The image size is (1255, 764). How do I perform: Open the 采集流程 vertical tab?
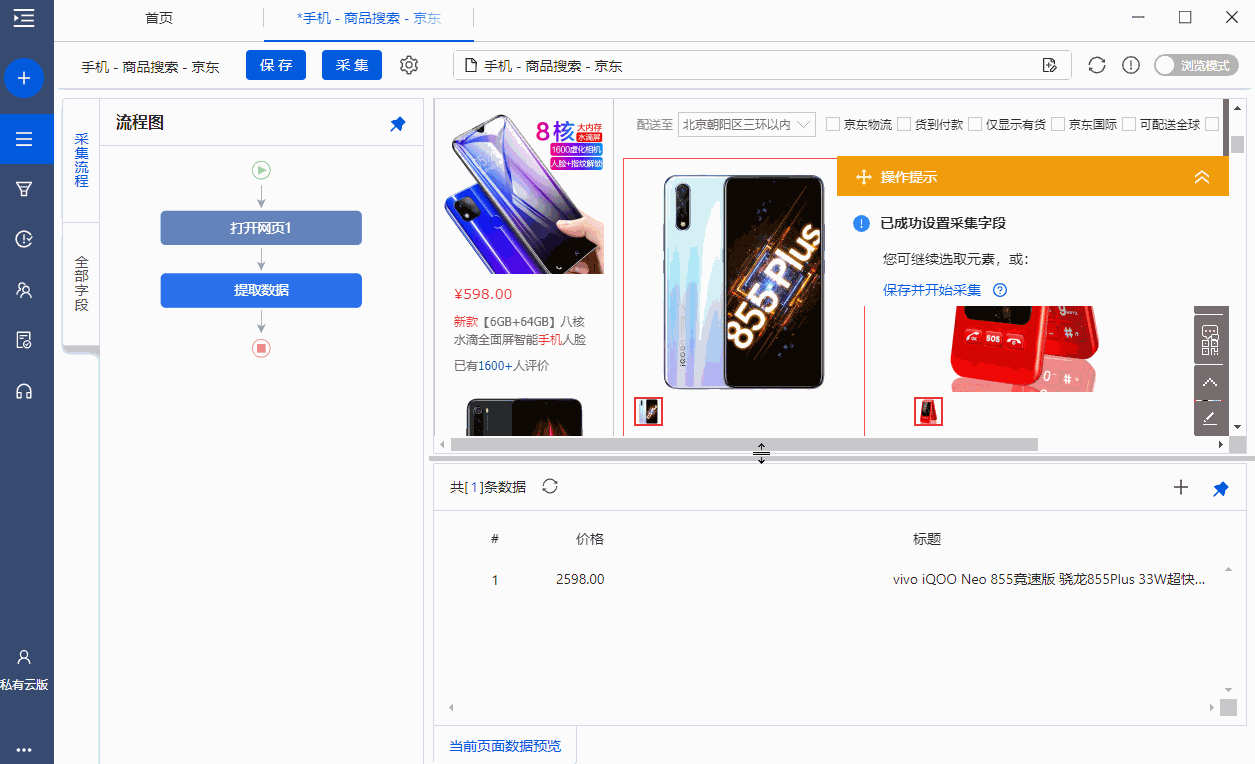pyautogui.click(x=81, y=160)
